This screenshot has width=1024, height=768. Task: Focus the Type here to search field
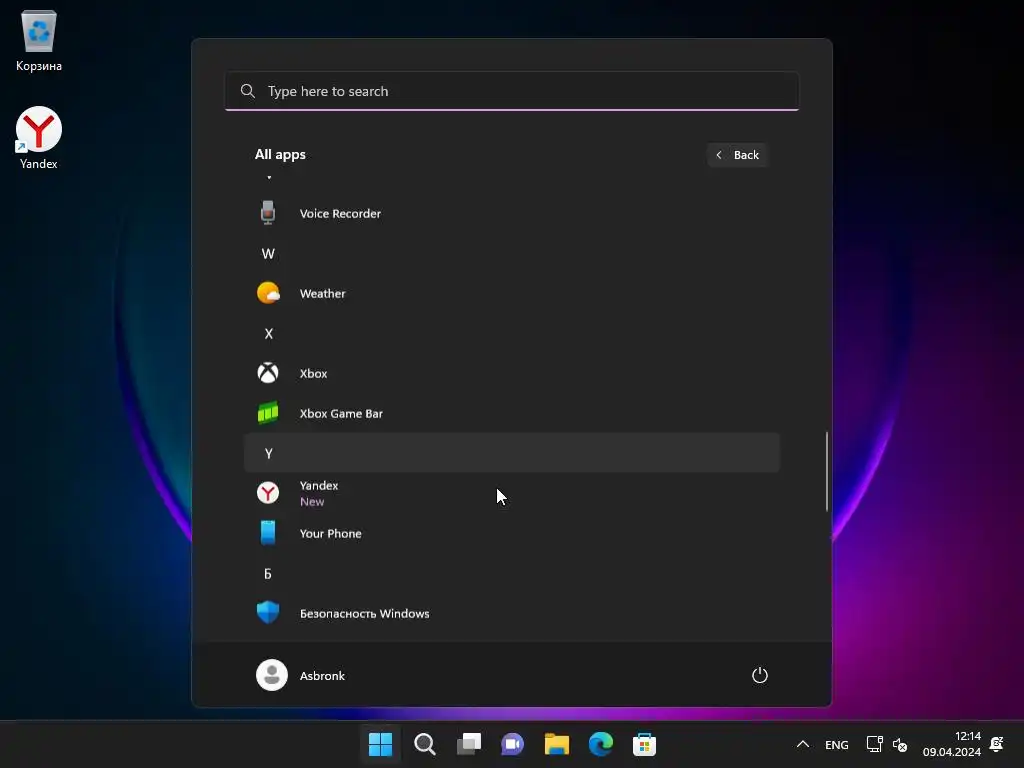pyautogui.click(x=511, y=91)
